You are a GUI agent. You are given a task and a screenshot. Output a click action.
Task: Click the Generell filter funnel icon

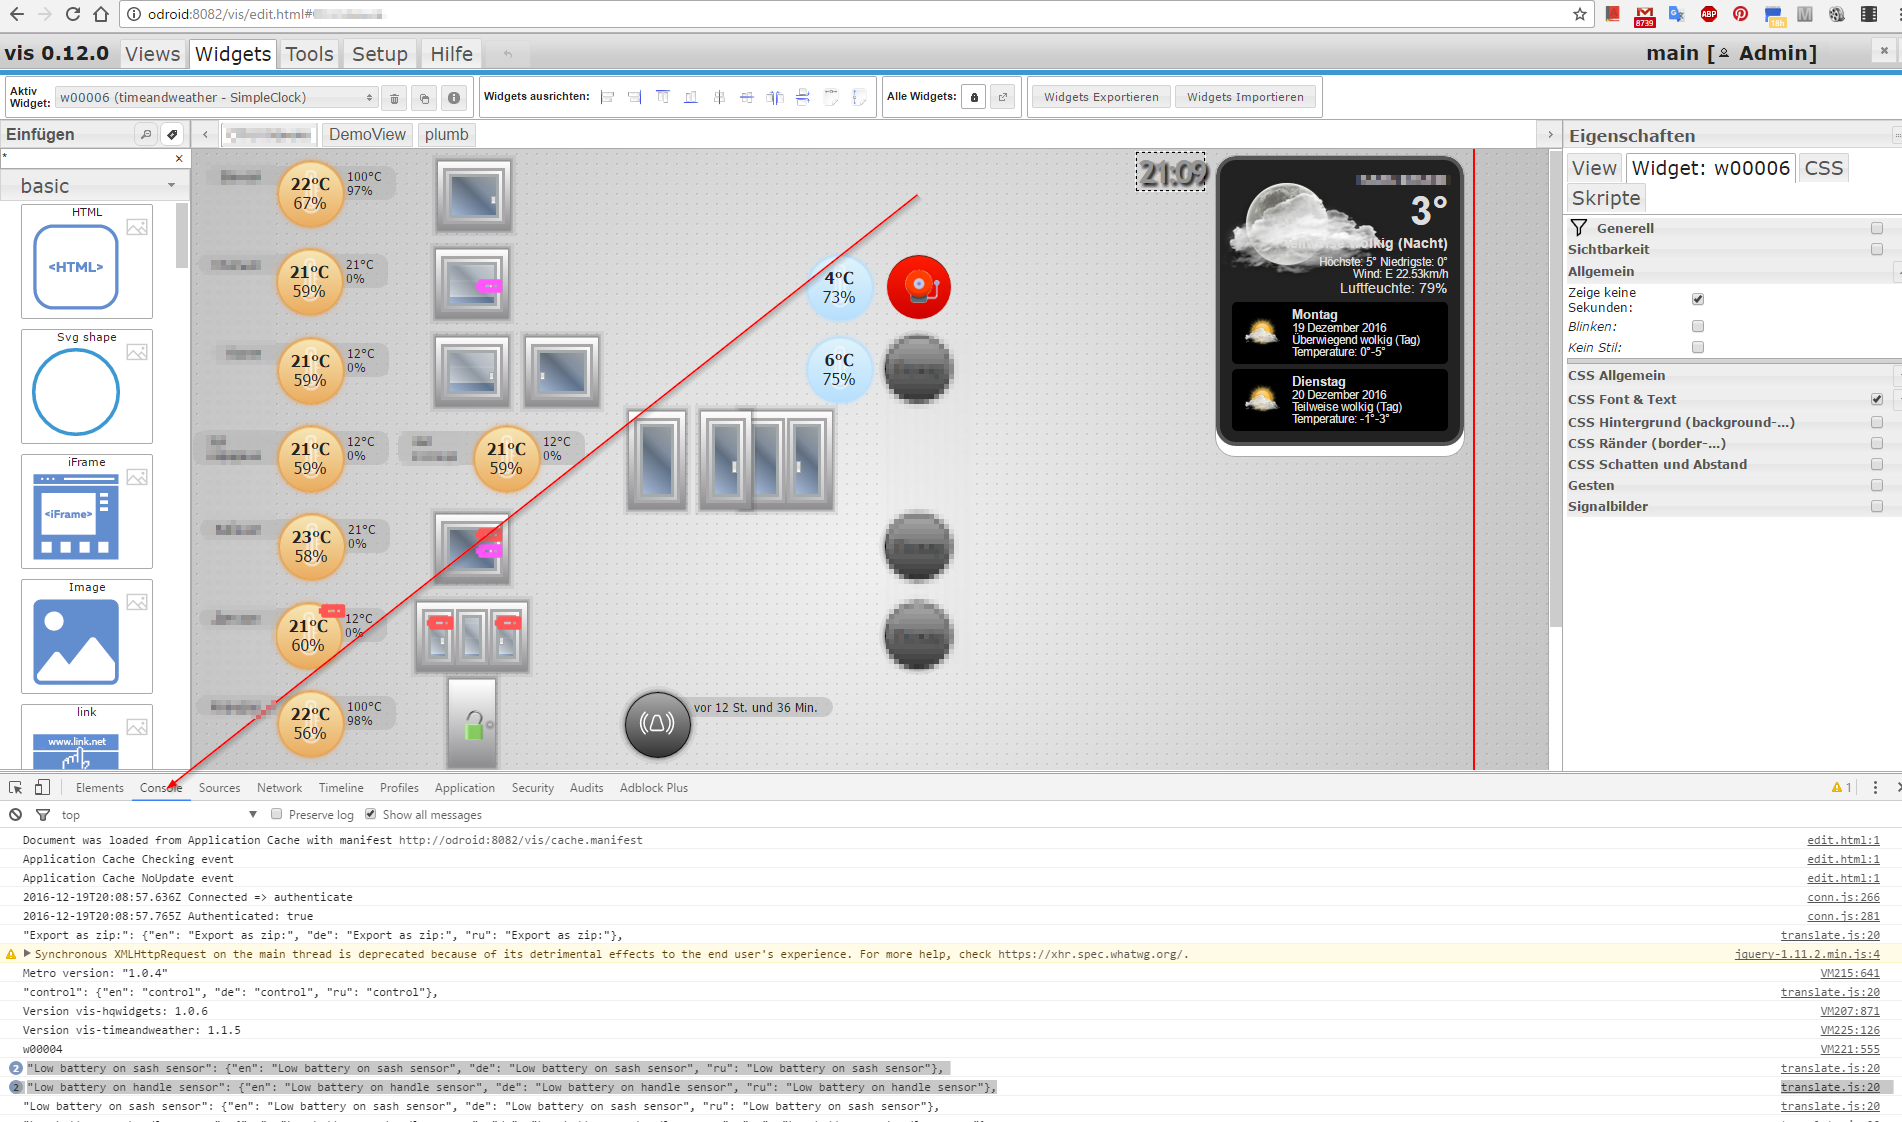click(x=1579, y=228)
